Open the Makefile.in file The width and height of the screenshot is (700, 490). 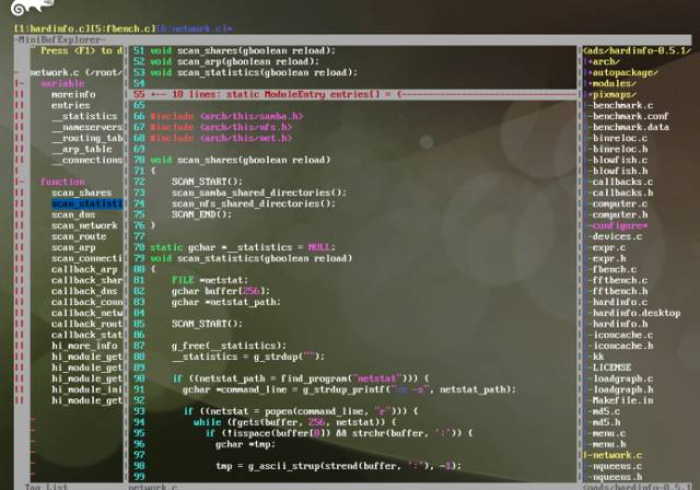(622, 400)
